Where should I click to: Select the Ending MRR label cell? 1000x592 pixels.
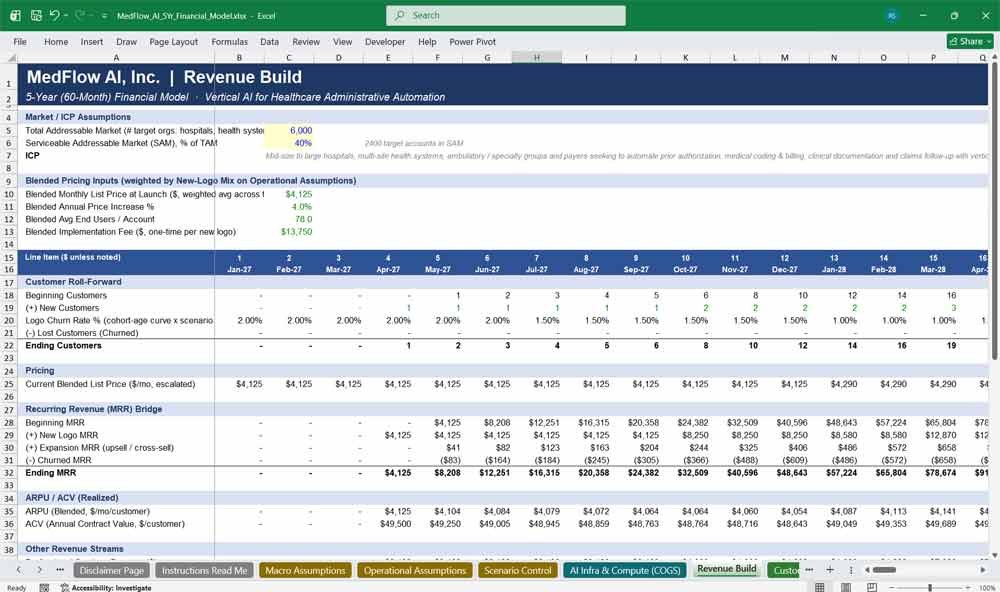click(116, 473)
